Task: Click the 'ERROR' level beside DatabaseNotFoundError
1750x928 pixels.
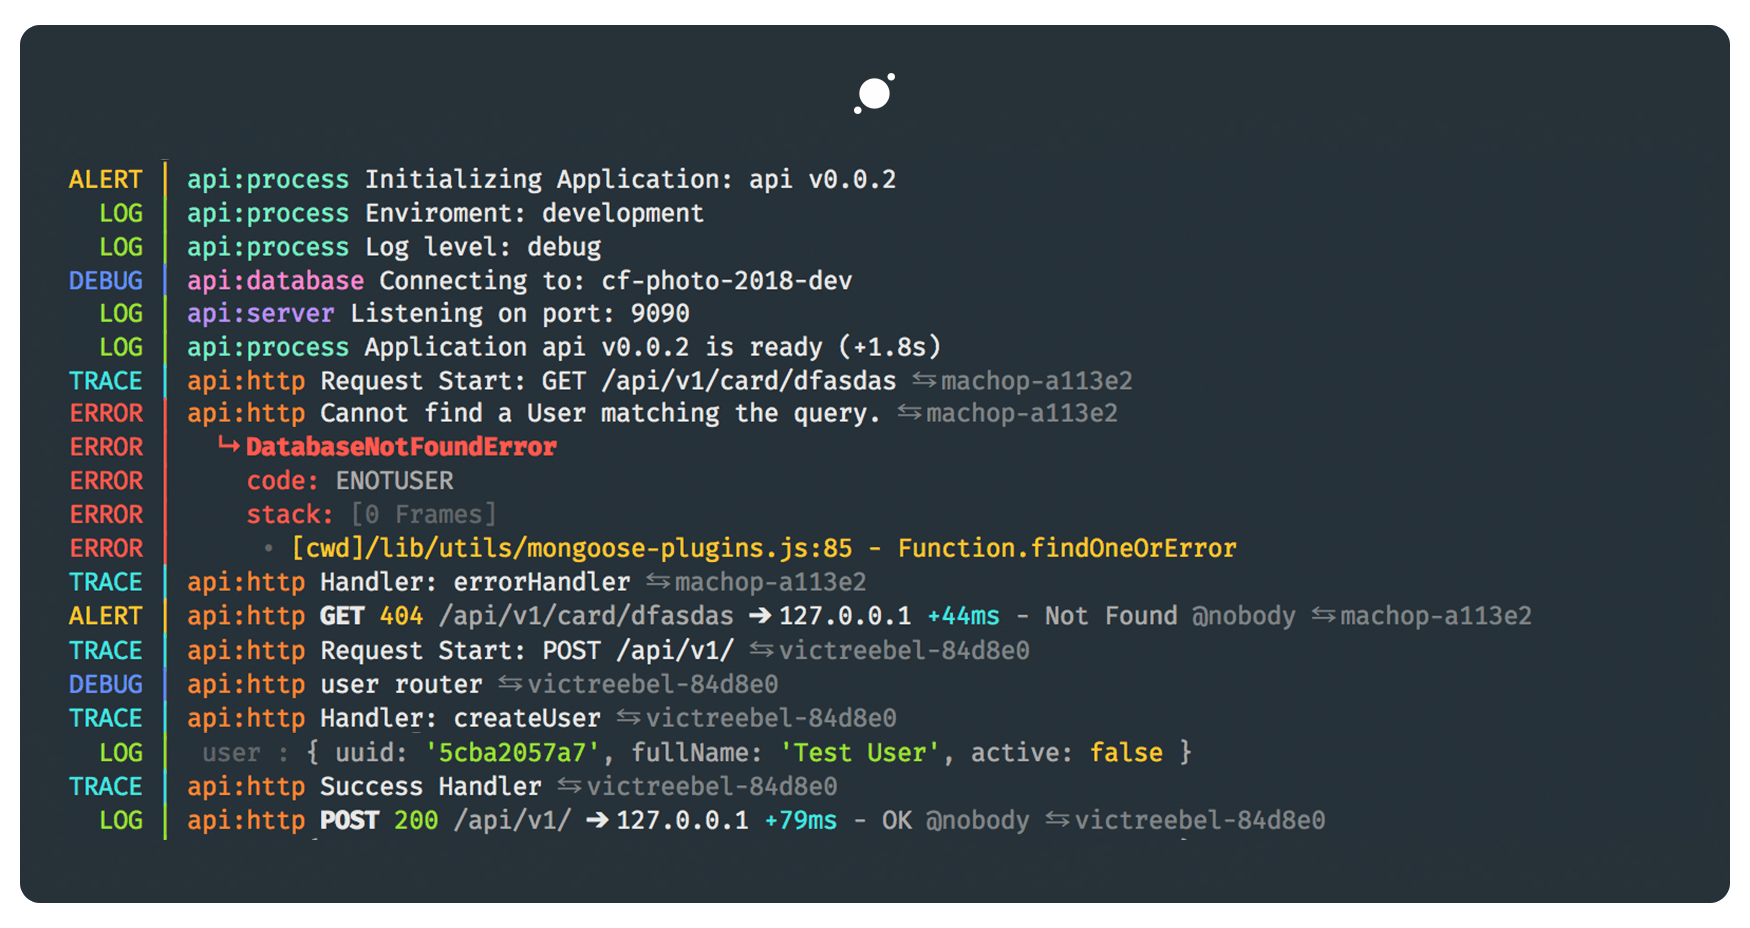Action: click(x=106, y=447)
